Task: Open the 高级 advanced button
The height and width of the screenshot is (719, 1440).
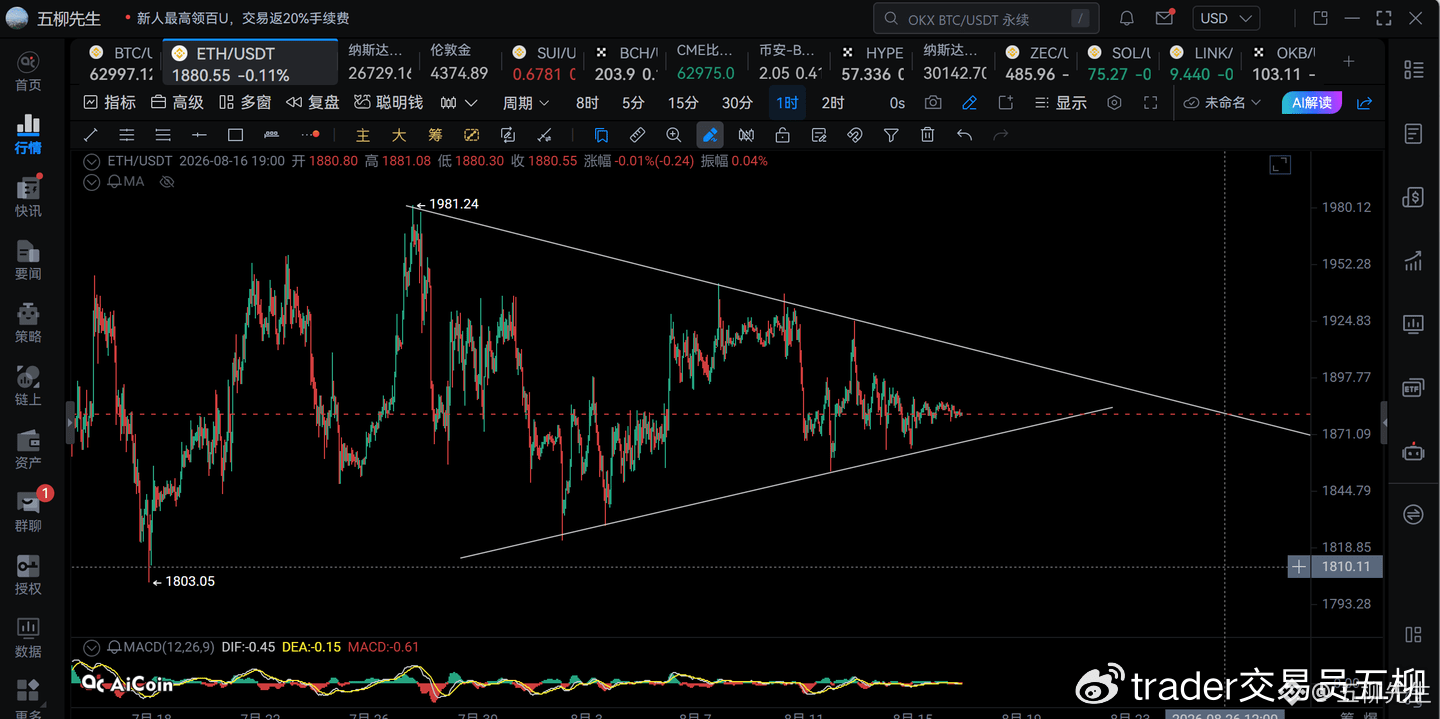Action: 177,103
